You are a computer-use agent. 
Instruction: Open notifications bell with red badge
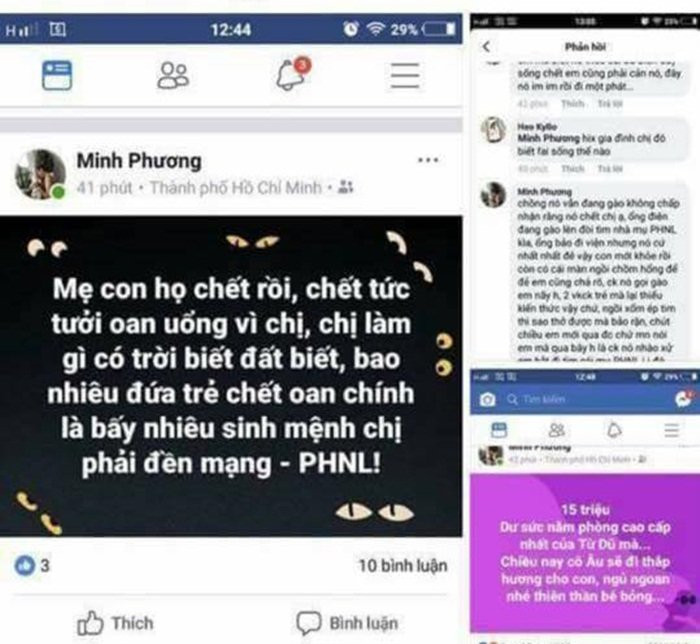(293, 74)
